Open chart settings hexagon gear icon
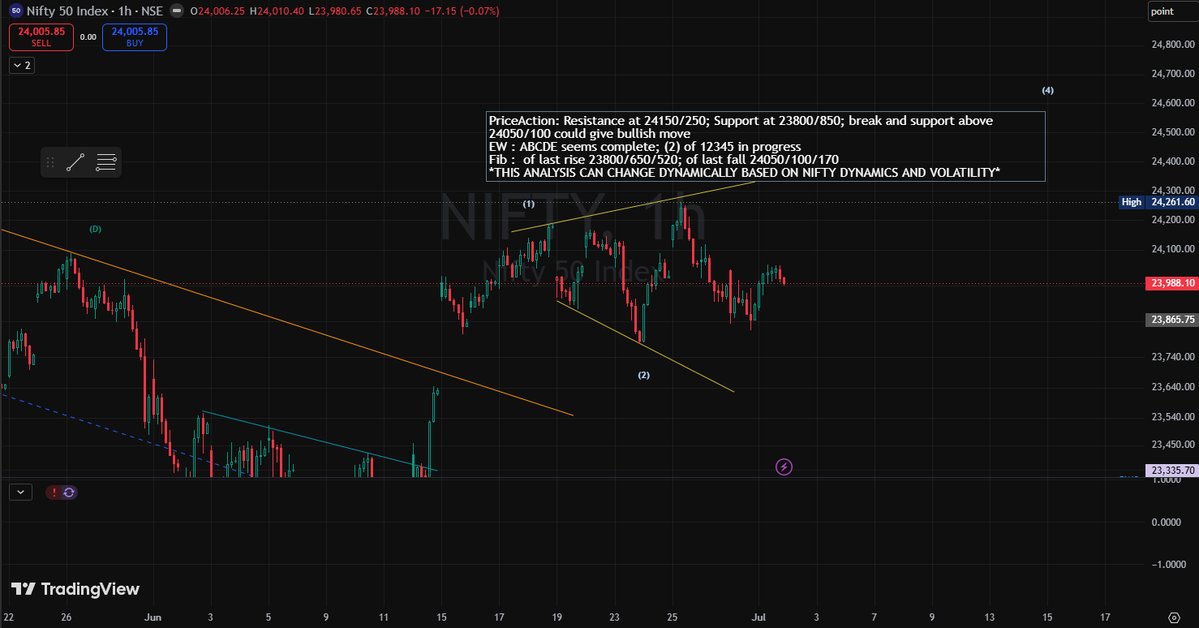Screen dimensions: 1199x628 click(x=1175, y=617)
